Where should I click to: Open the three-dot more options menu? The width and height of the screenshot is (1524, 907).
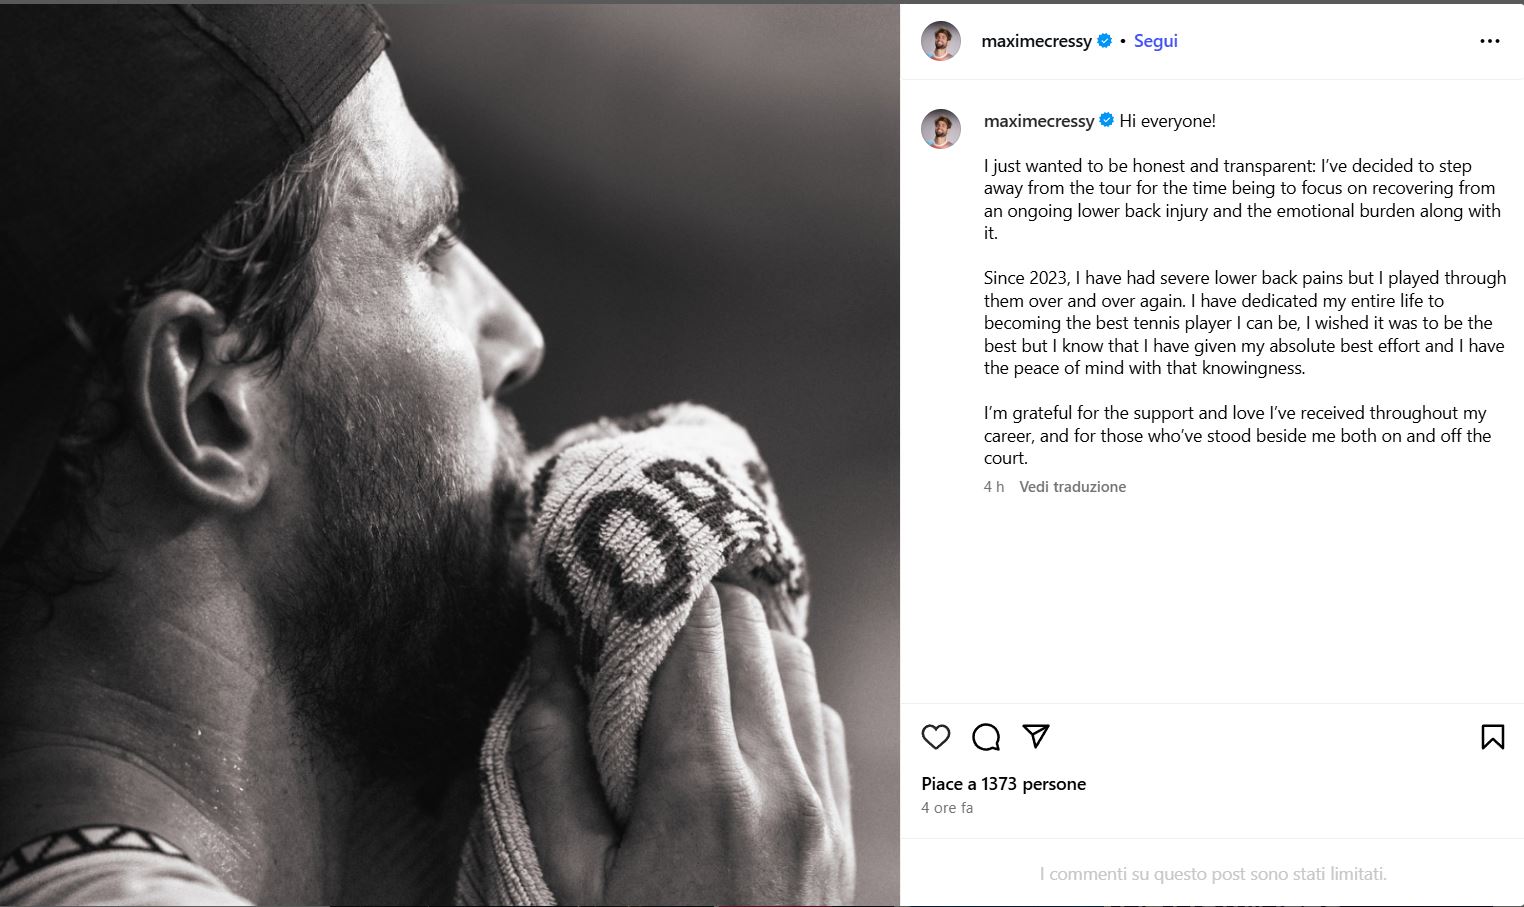[x=1489, y=41]
